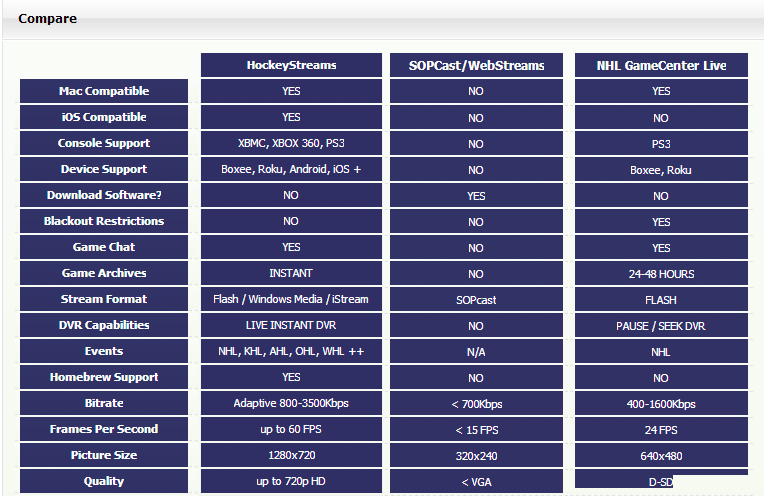Click the '400-1600Kbps' cell
Image resolution: width=764 pixels, height=496 pixels.
(x=661, y=403)
